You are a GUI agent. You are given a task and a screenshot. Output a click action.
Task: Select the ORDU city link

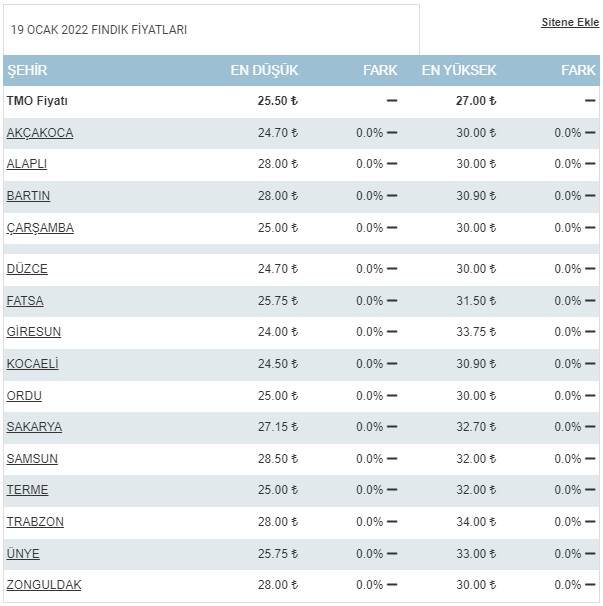24,396
